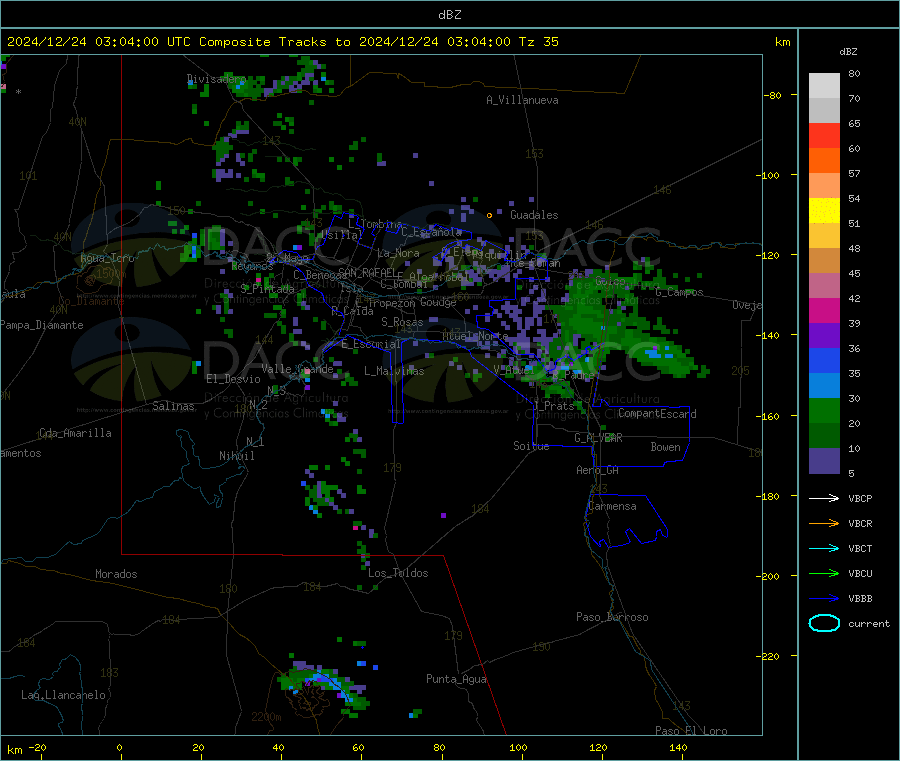Viewport: 900px width, 761px height.
Task: Click the 'L_Malvinas' map label
Action: click(394, 371)
